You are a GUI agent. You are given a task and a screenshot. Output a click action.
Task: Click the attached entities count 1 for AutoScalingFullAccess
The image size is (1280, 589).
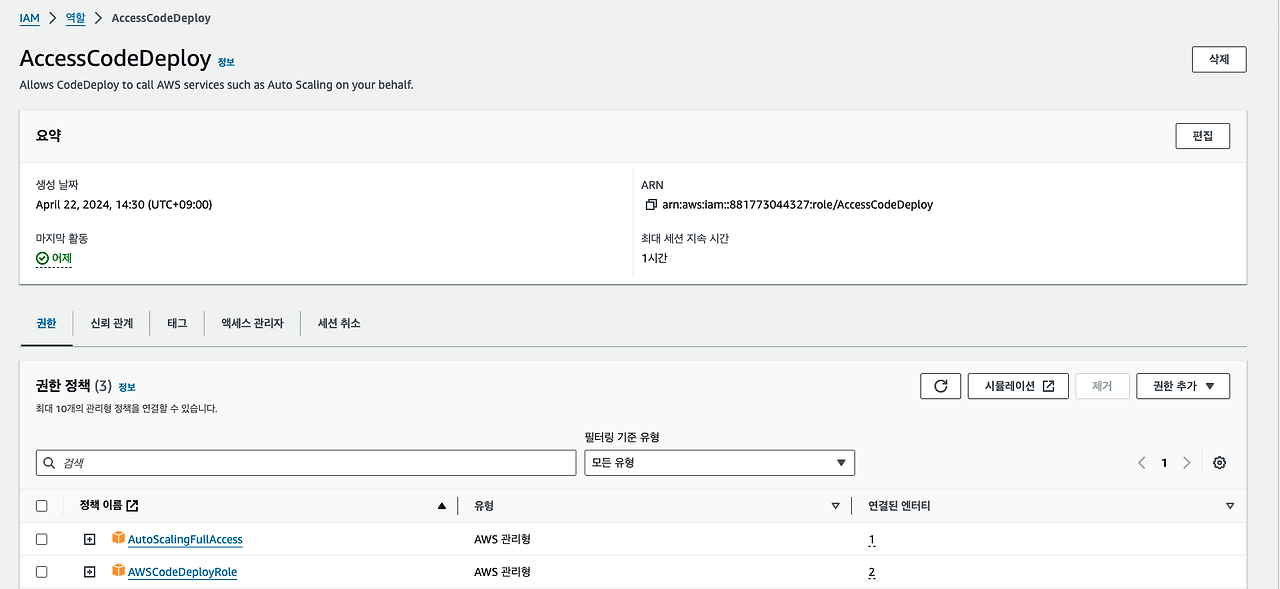tap(872, 540)
